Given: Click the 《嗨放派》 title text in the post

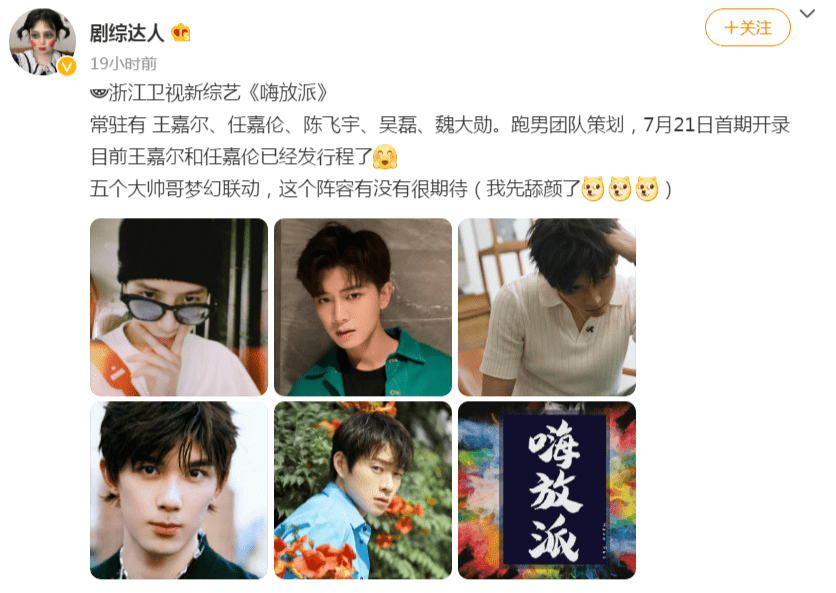Looking at the screenshot, I should [288, 93].
